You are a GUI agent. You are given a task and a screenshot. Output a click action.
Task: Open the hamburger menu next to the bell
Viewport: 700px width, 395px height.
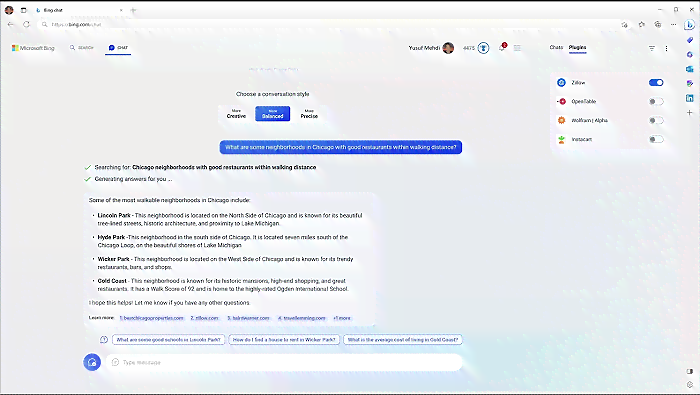(517, 48)
